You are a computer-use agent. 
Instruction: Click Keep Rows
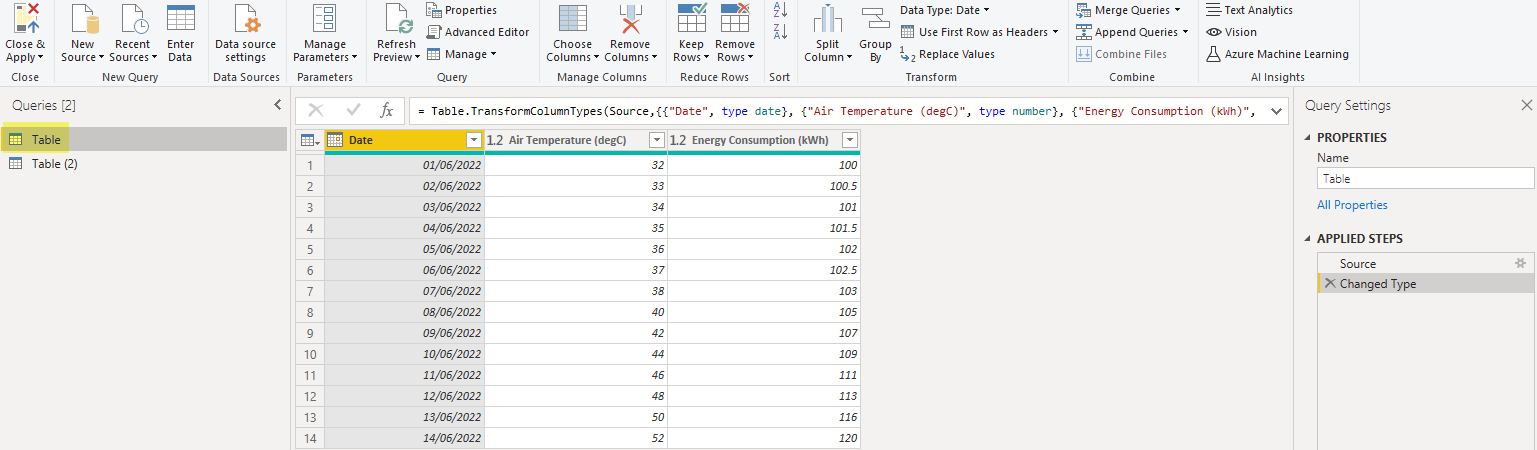(x=692, y=33)
